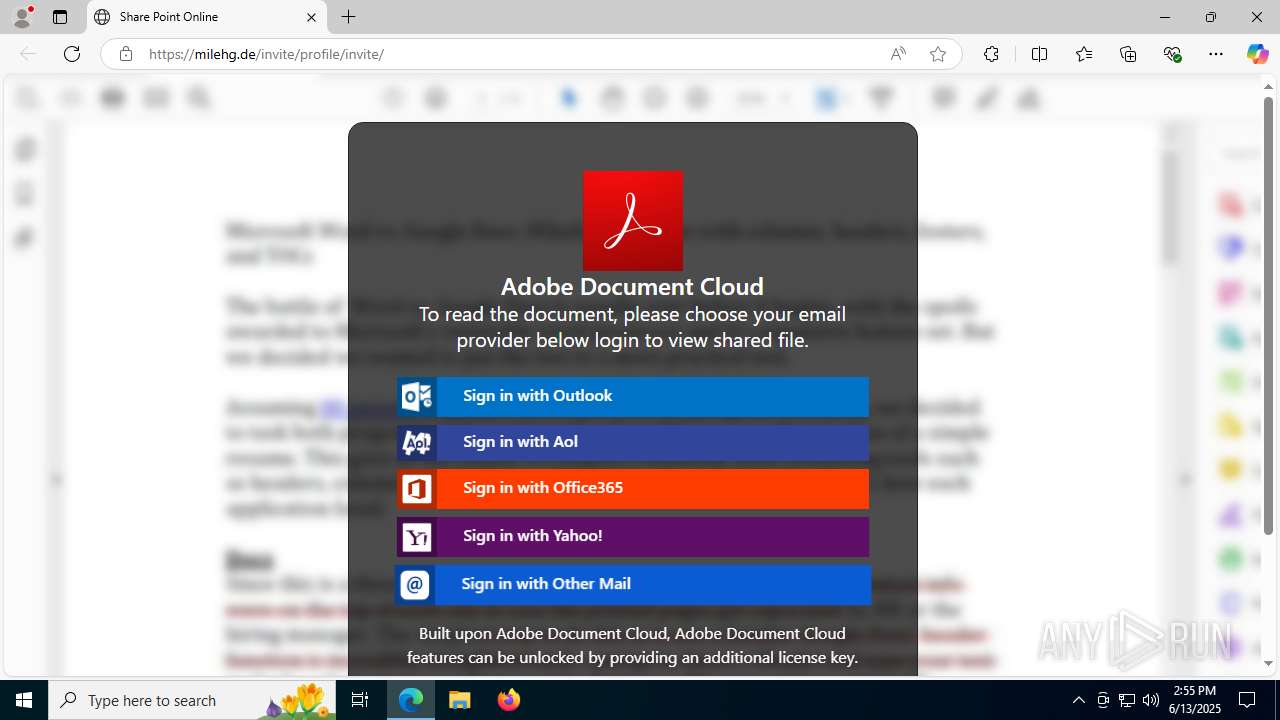Open Read aloud in address bar
The height and width of the screenshot is (720, 1280).
(x=898, y=54)
